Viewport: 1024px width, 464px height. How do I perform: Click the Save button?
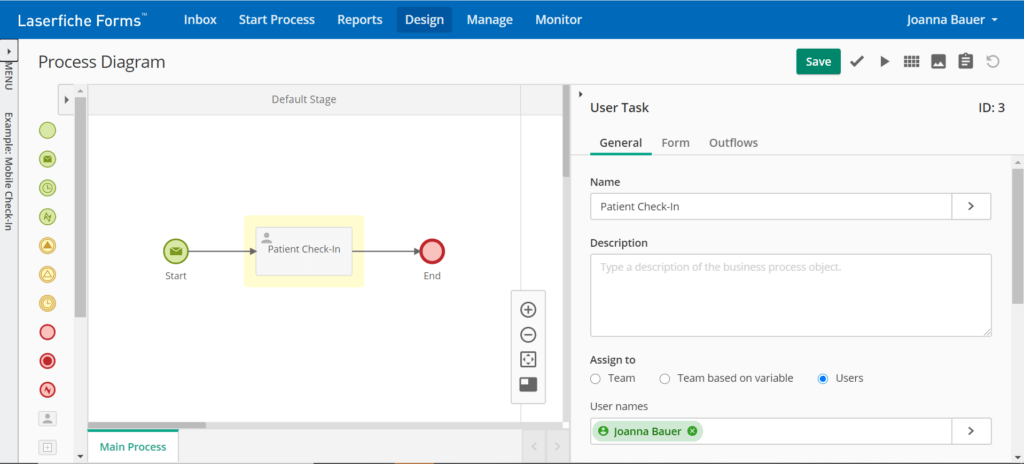point(818,61)
